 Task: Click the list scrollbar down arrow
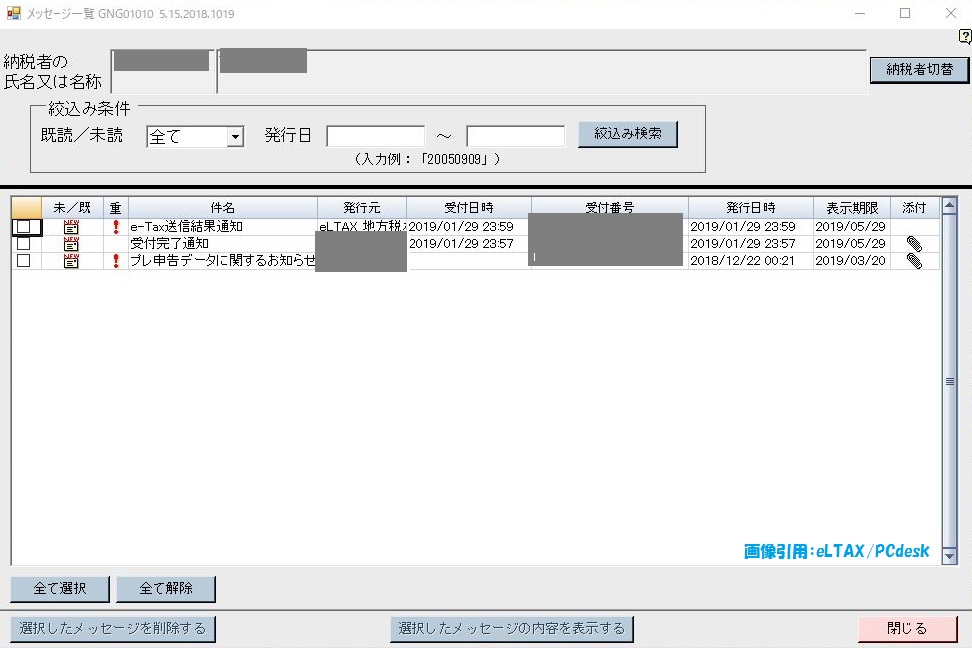[949, 556]
